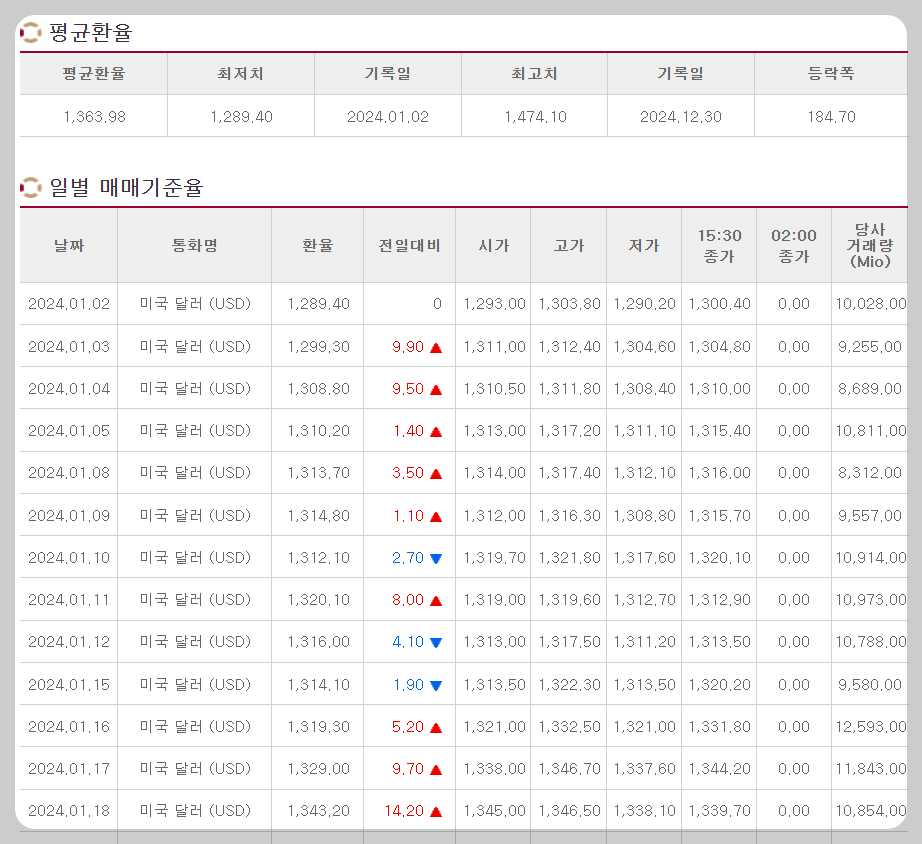922x844 pixels.
Task: Select 15:30 closing price 1,300.40
Action: 719,303
